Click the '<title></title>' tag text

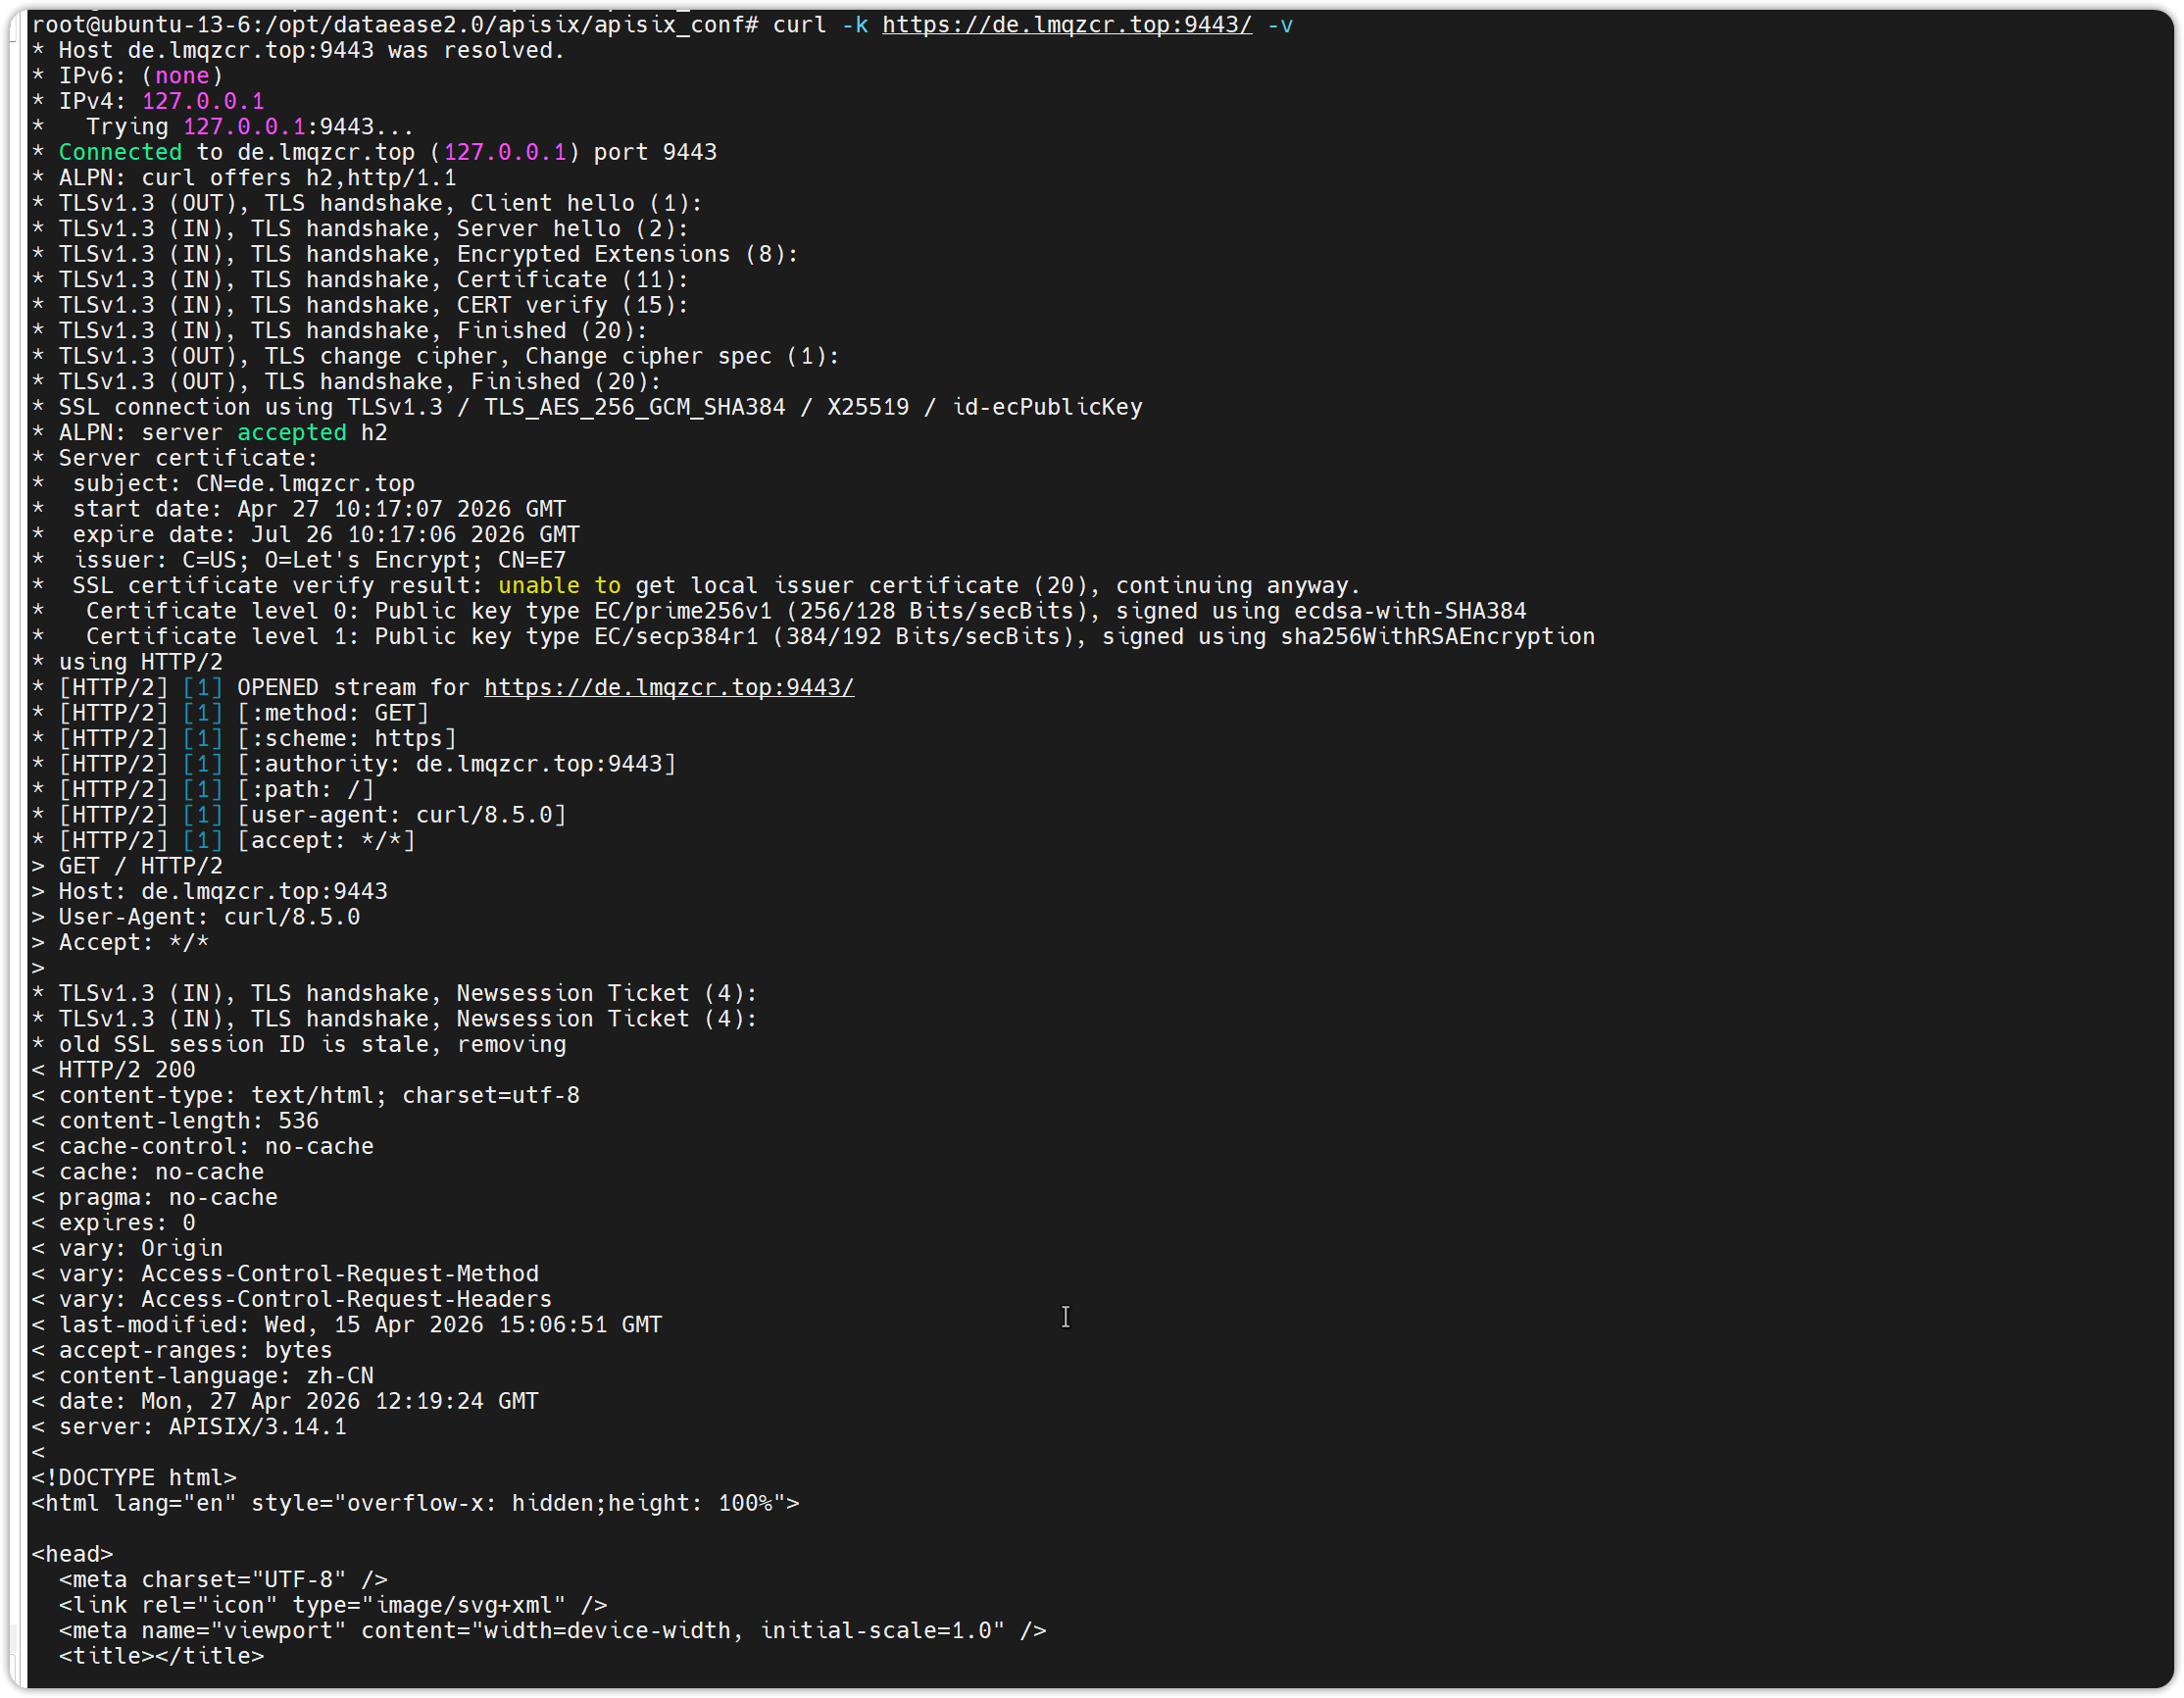point(161,1656)
